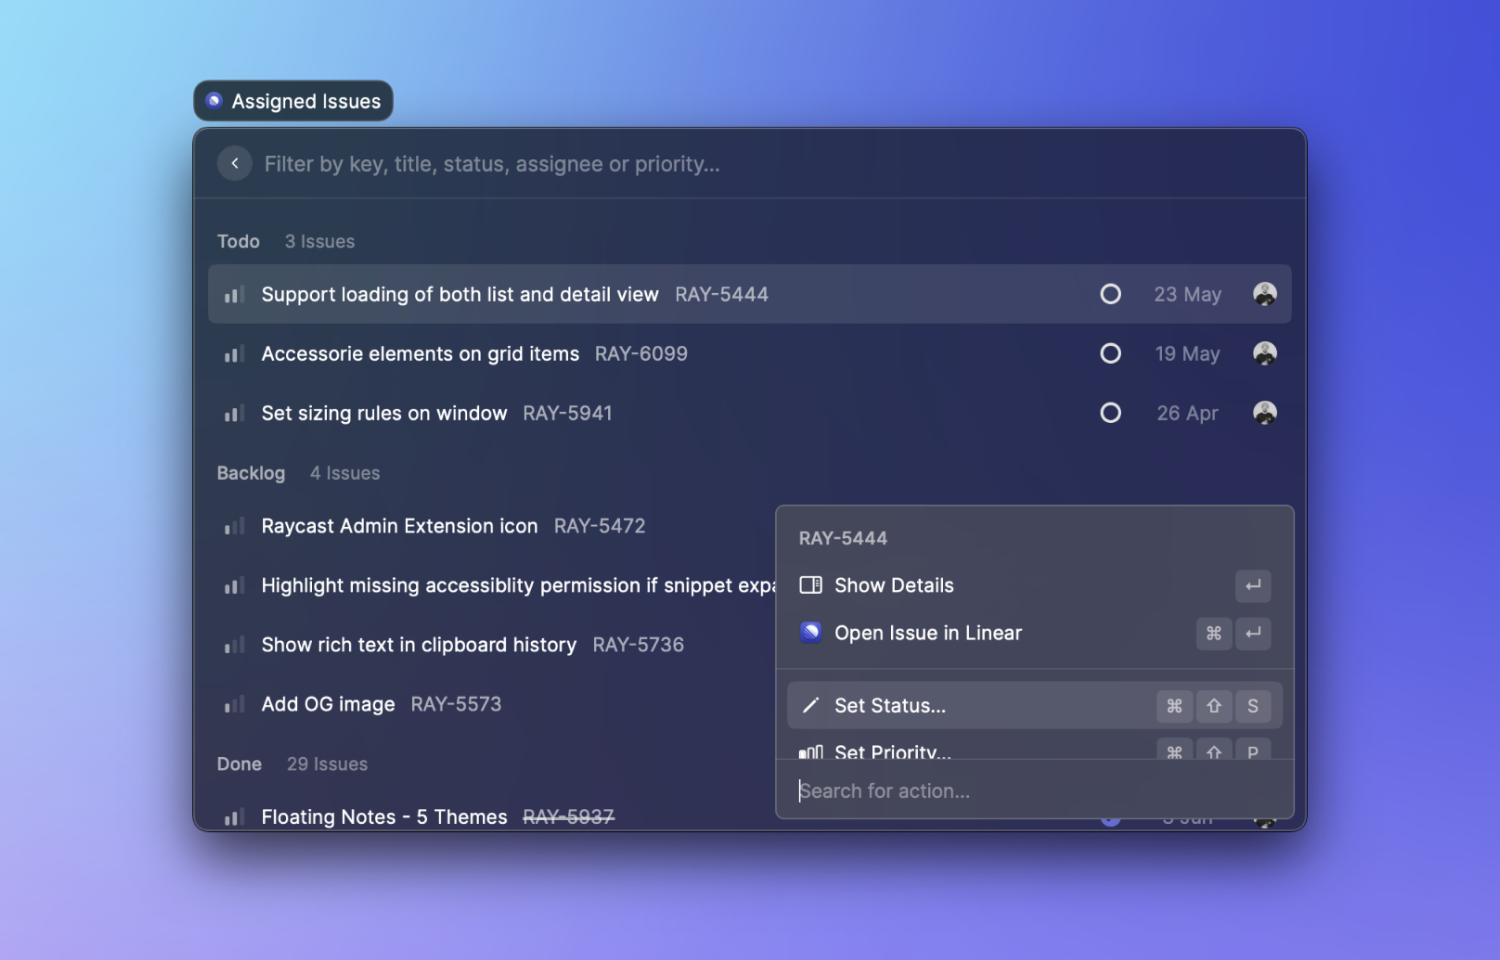Viewport: 1500px width, 960px height.
Task: Click the RAY-6099 issue key
Action: (x=641, y=353)
